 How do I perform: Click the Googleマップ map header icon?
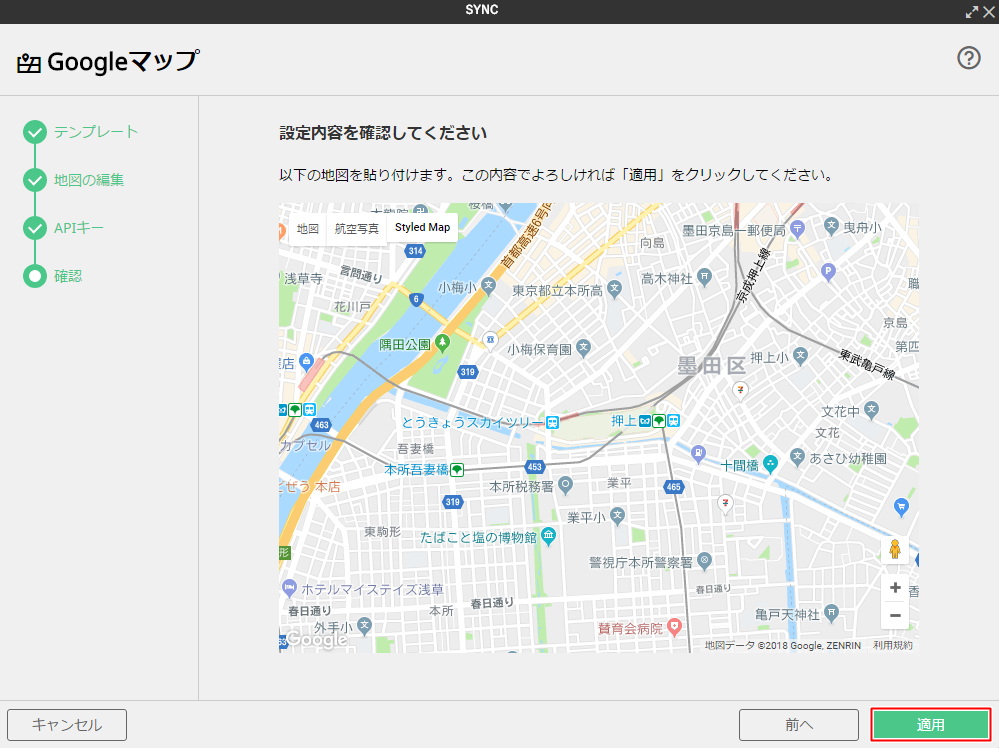click(x=29, y=63)
